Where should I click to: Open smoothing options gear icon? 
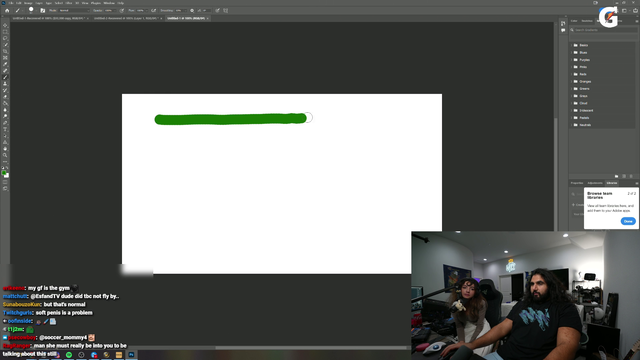pos(192,11)
